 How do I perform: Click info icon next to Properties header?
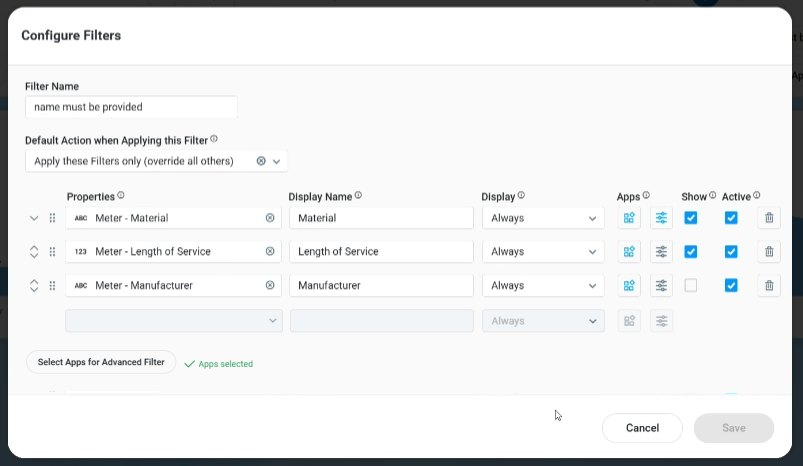point(121,196)
